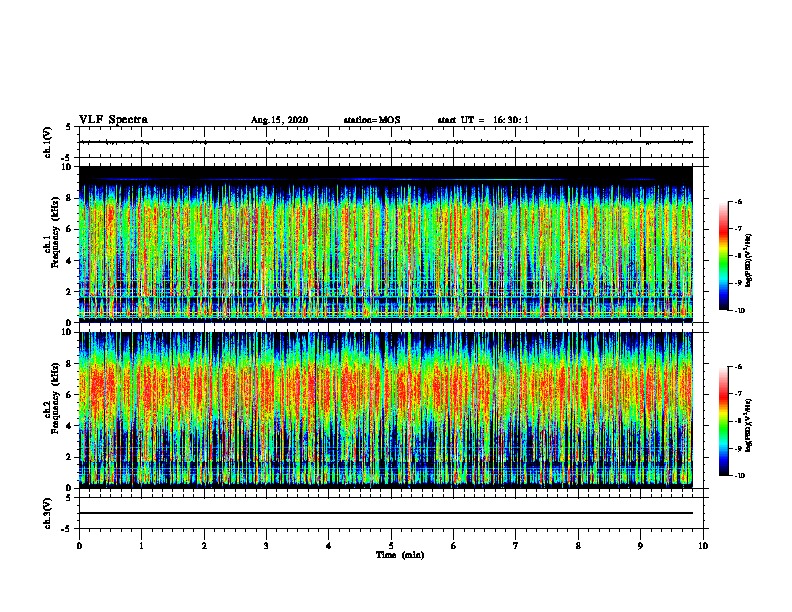Click the "6" kHz tick of ch.1 spectrogram
This screenshot has height=612, width=792.
(69, 229)
